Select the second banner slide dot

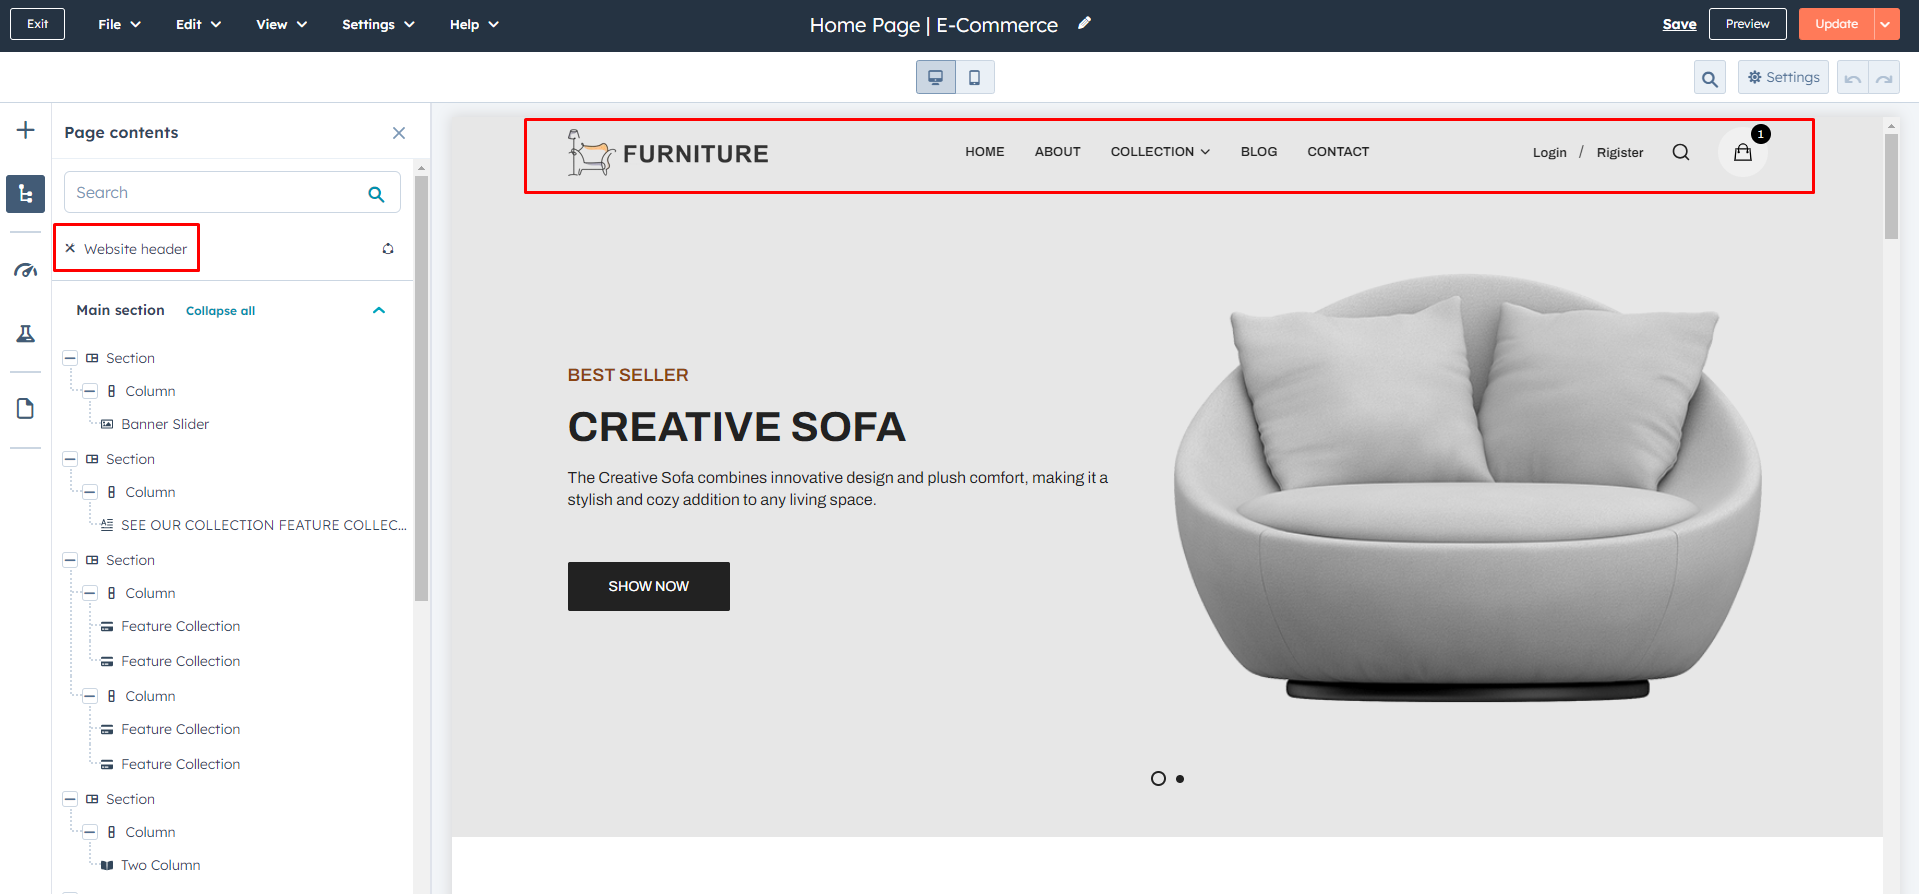[x=1180, y=779]
